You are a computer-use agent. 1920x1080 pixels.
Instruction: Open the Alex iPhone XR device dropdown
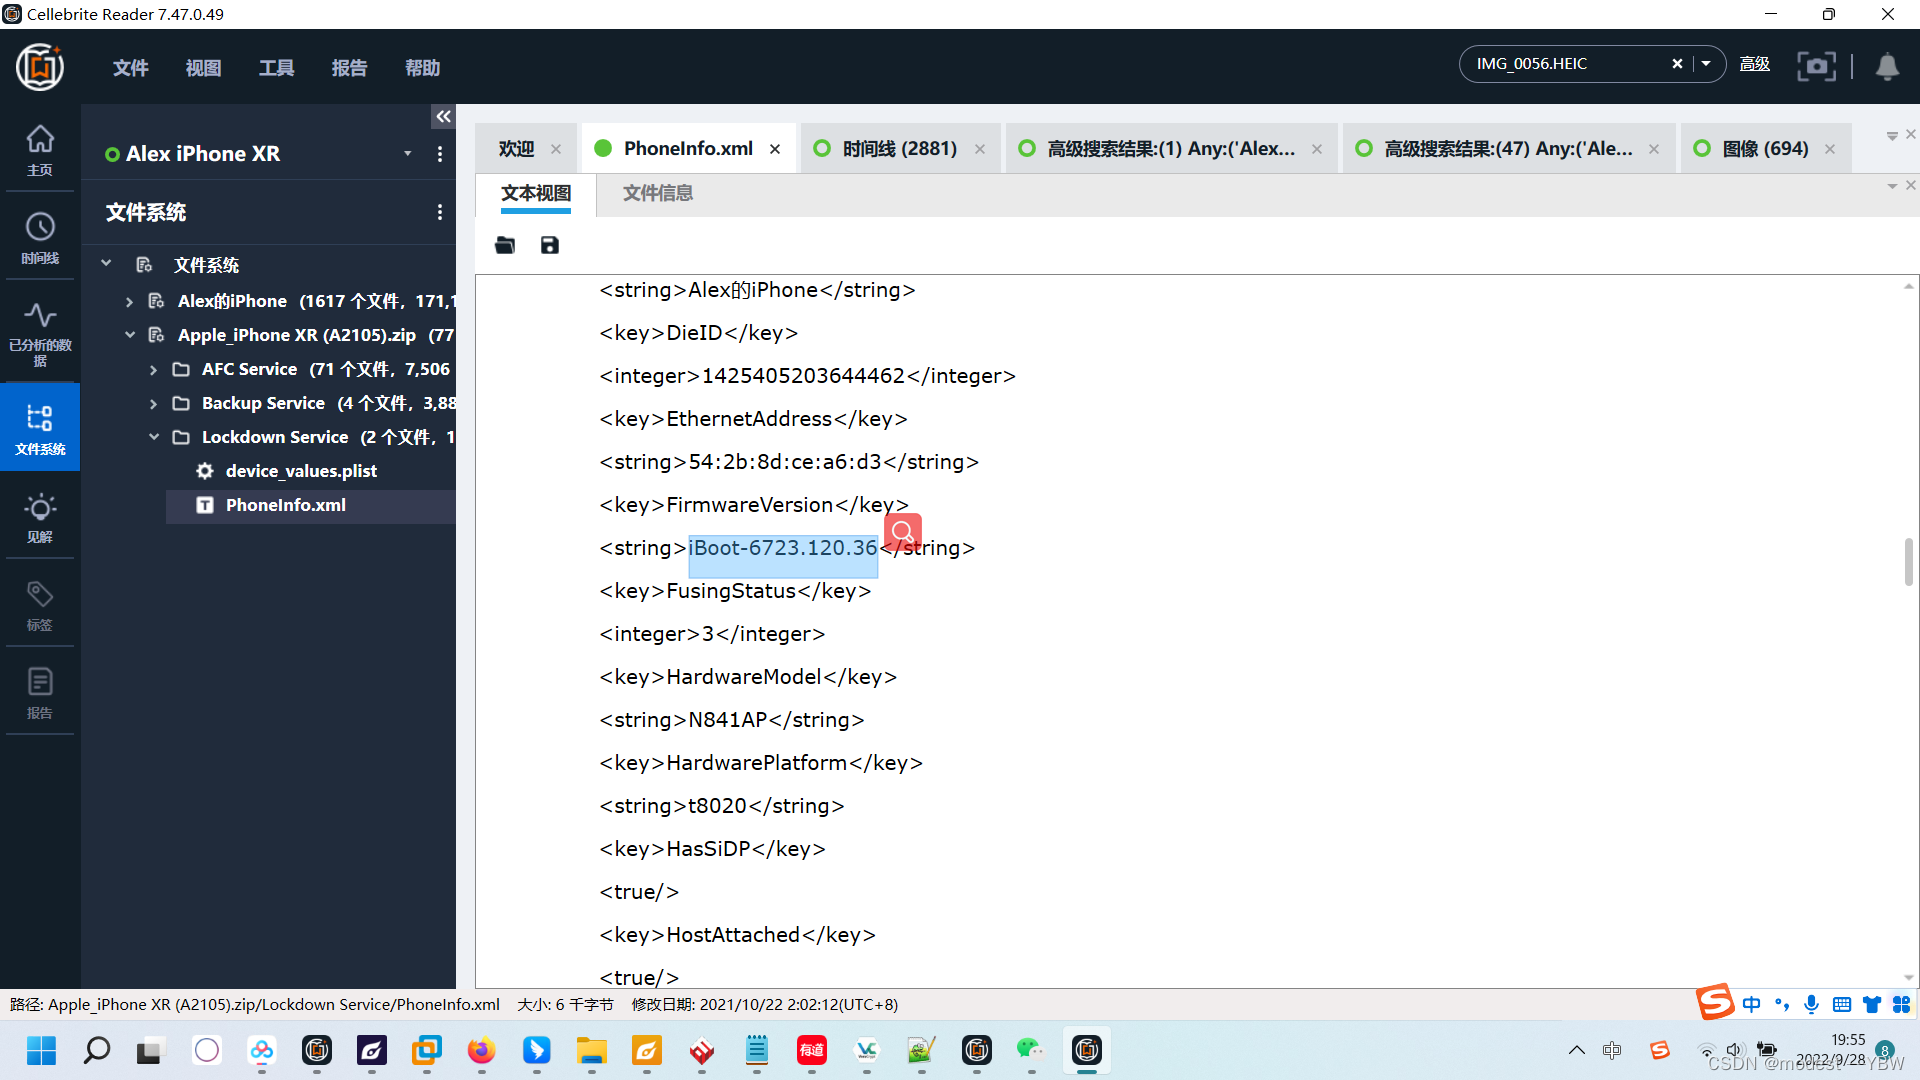tap(407, 154)
